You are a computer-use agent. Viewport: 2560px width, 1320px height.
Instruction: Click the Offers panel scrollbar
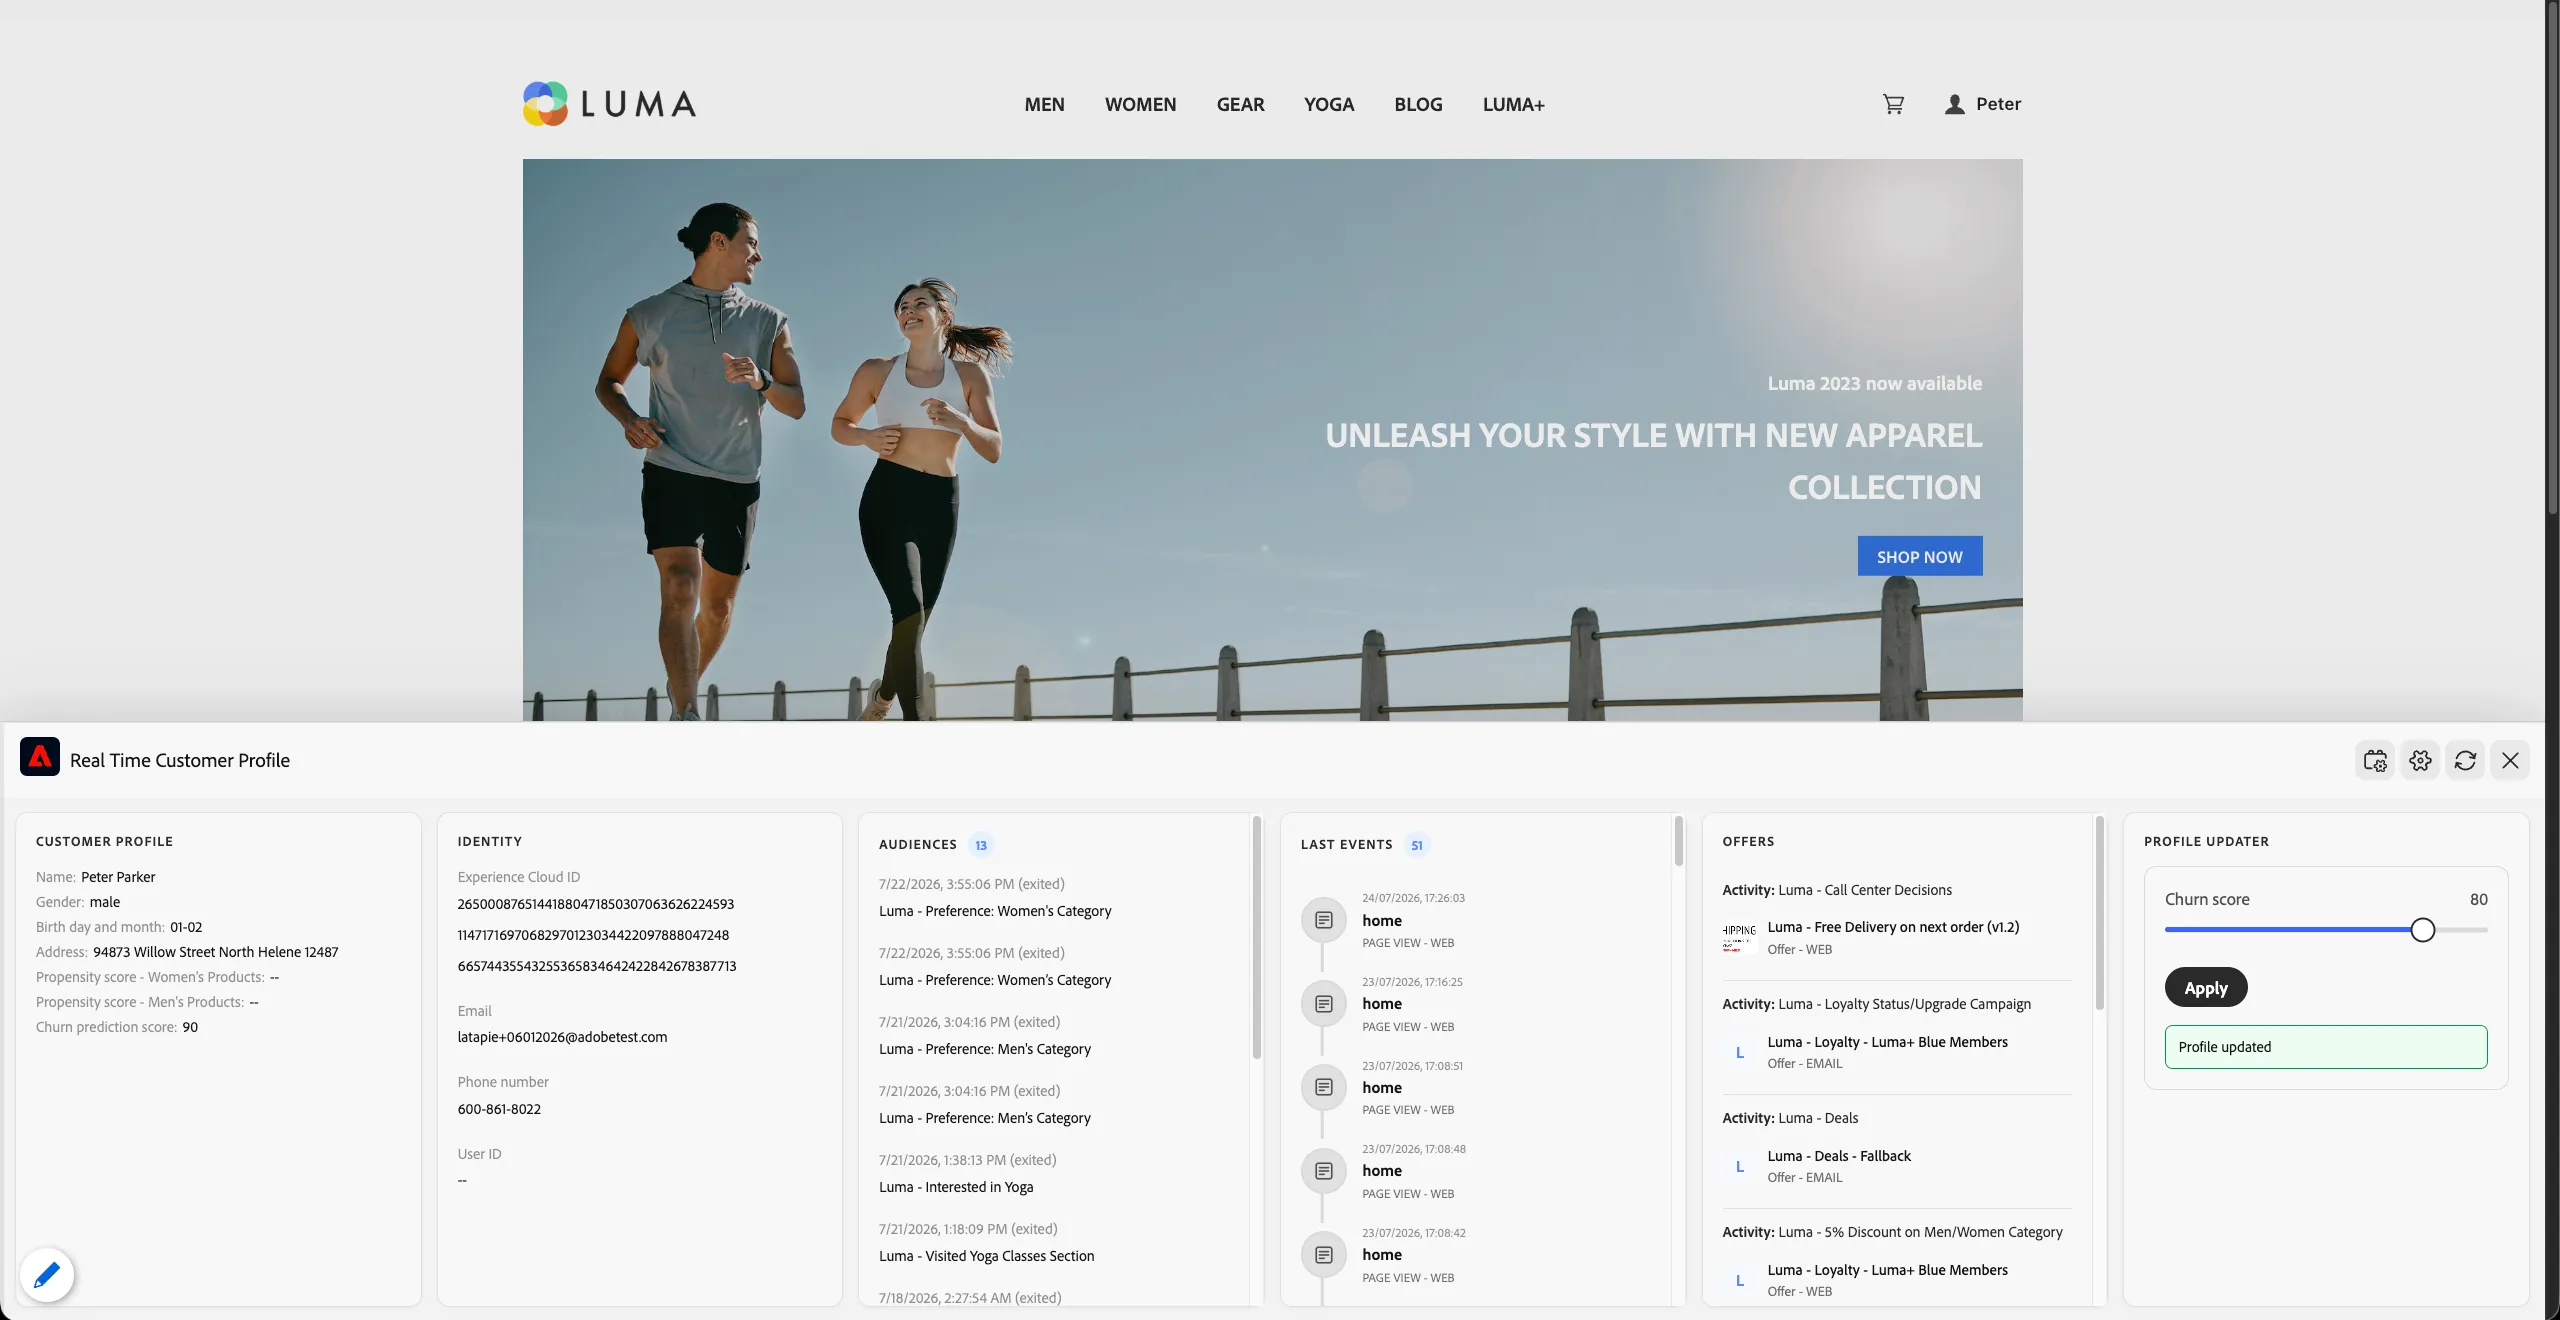[2099, 913]
